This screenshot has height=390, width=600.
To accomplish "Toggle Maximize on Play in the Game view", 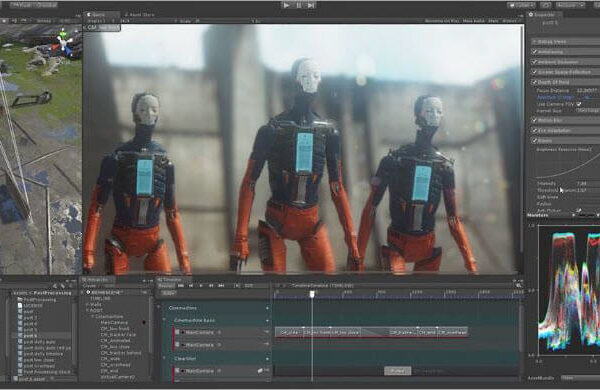I will (x=443, y=21).
